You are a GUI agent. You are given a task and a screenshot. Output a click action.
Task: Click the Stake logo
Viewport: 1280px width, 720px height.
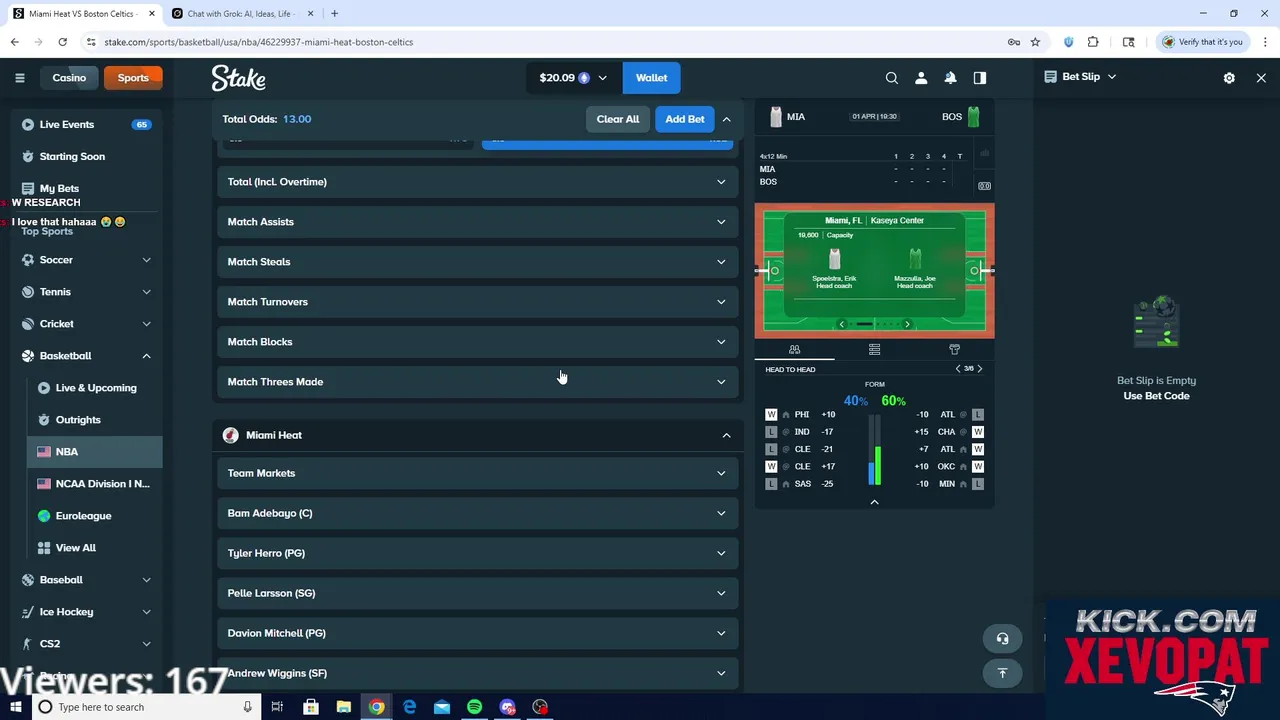pyautogui.click(x=238, y=78)
